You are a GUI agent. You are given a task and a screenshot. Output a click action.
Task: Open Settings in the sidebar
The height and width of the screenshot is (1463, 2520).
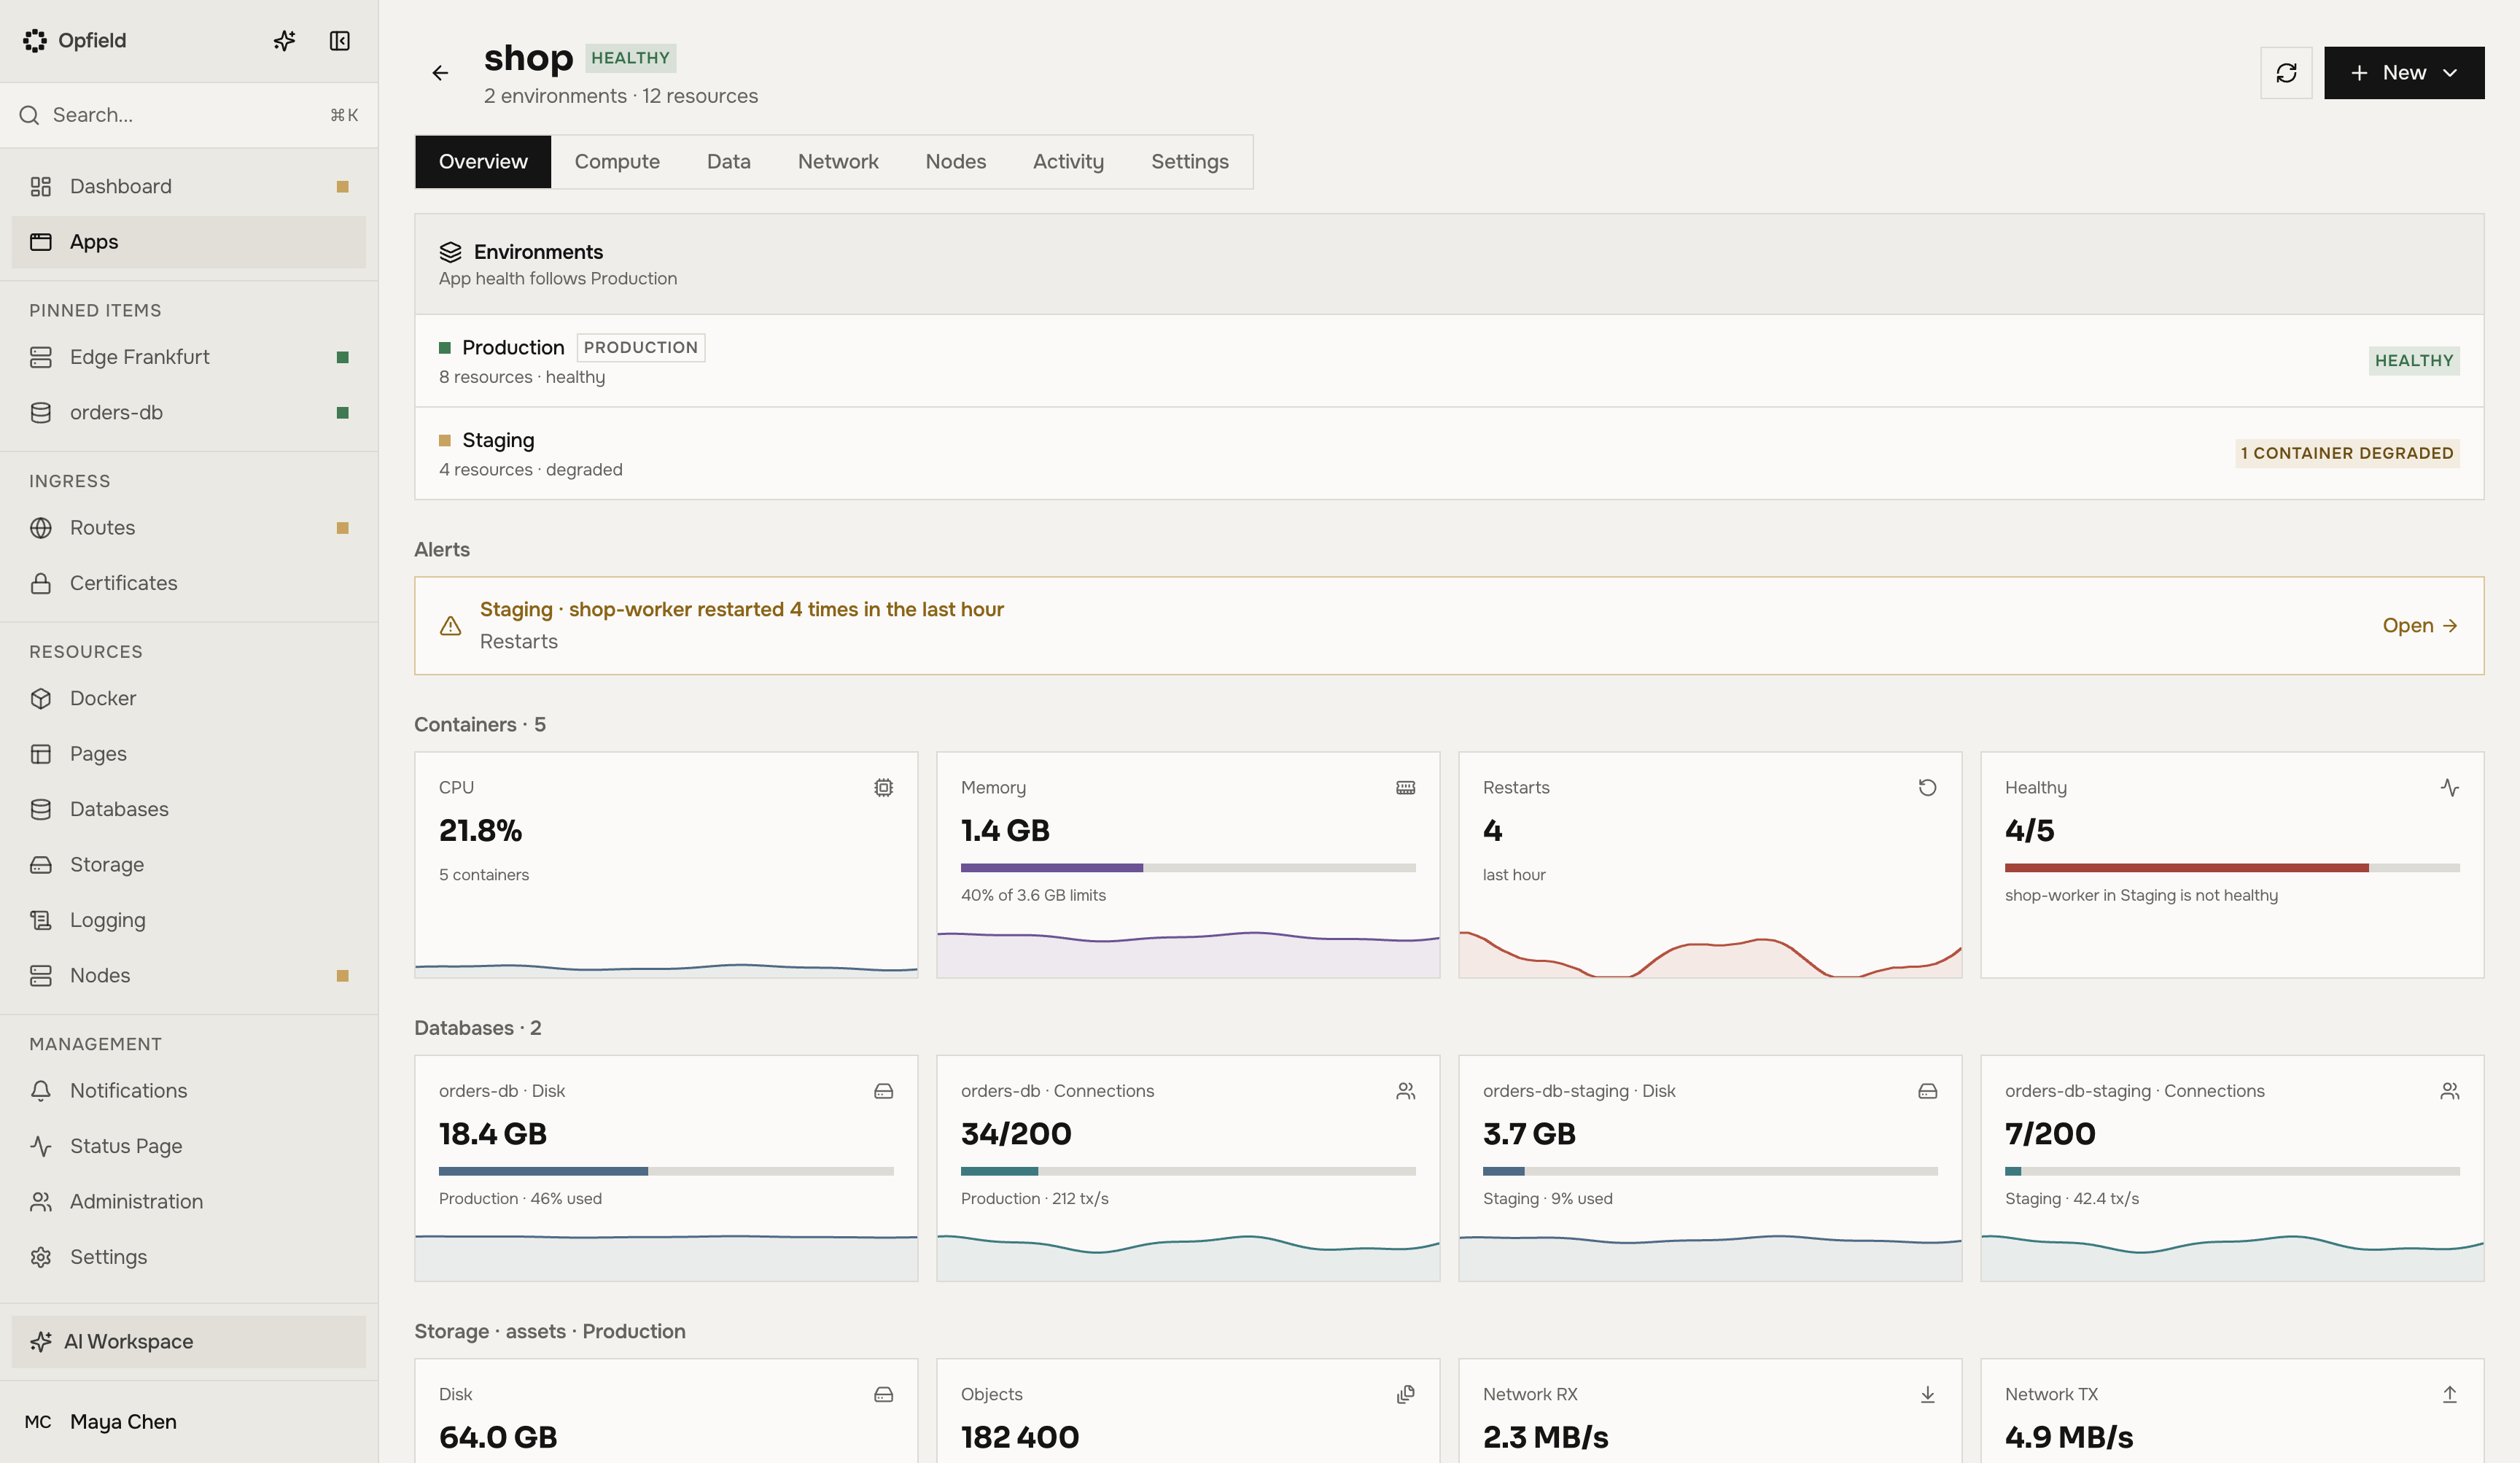click(x=189, y=1257)
